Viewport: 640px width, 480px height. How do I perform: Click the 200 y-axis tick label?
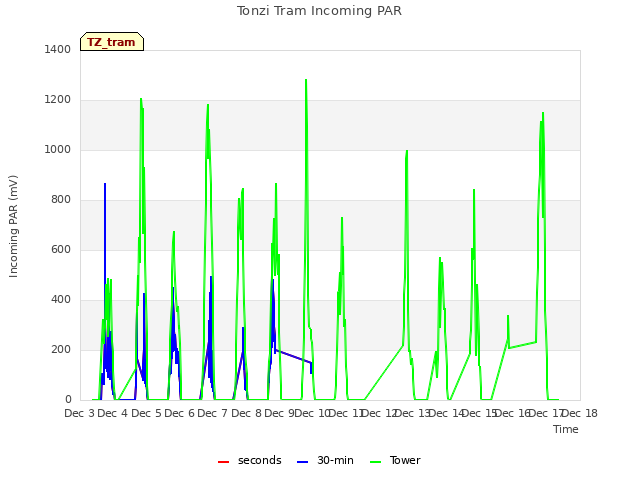pyautogui.click(x=61, y=349)
